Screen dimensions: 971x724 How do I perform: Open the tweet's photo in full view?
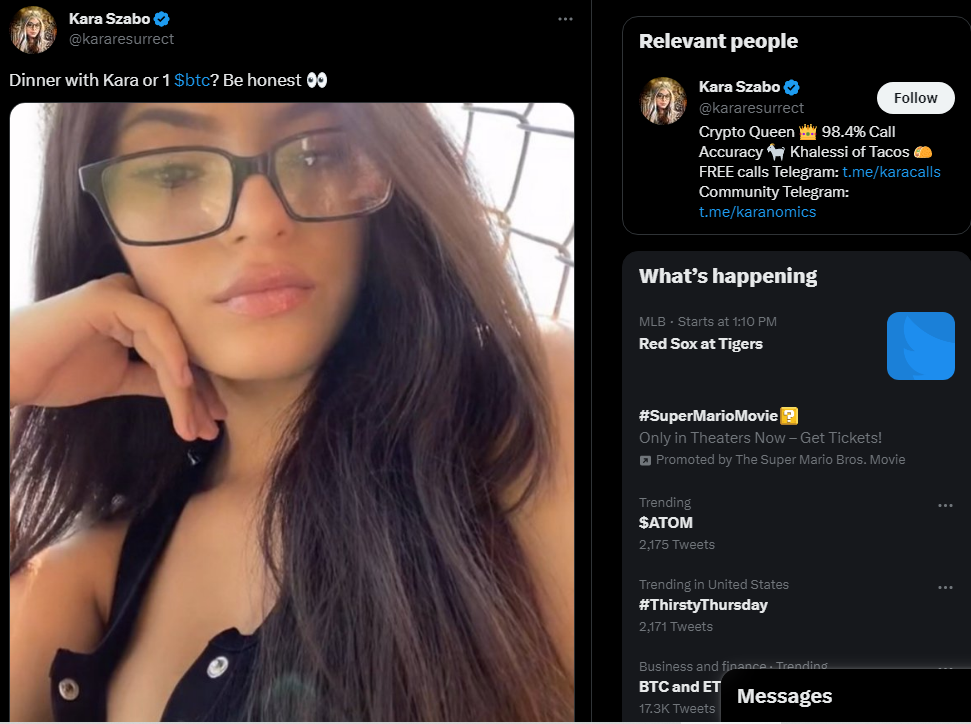coord(292,412)
